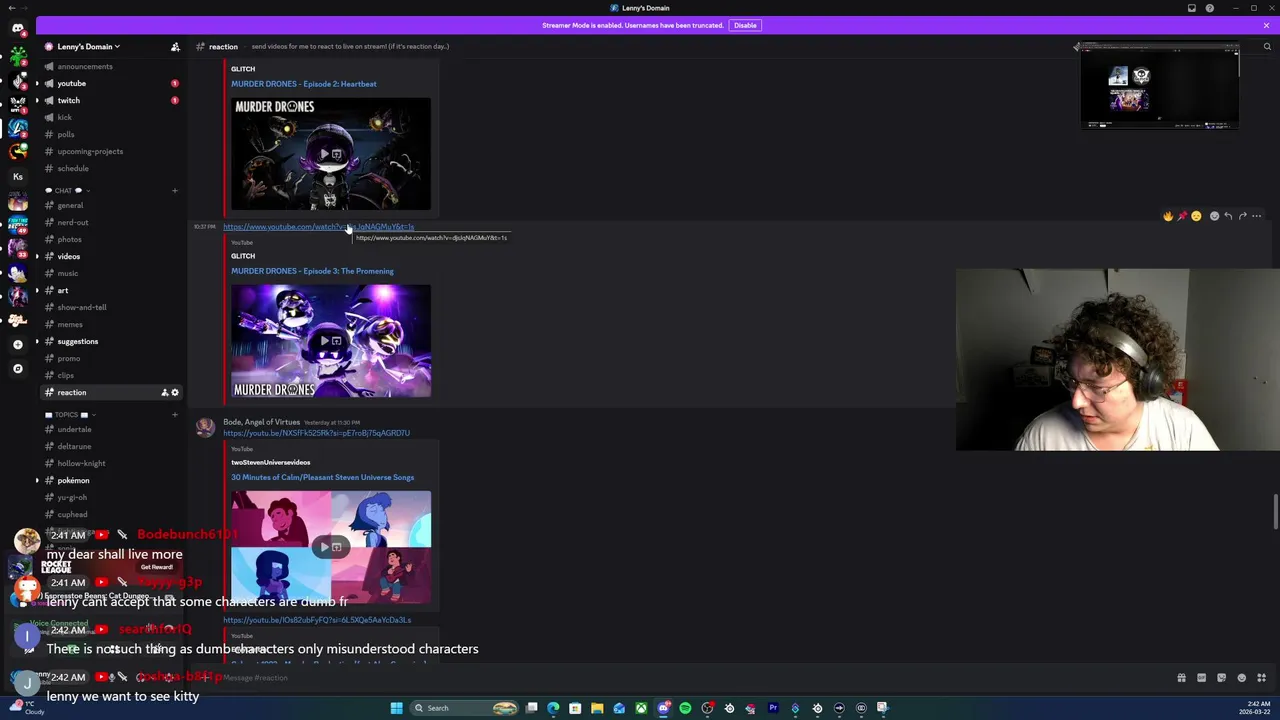The width and height of the screenshot is (1280, 720).
Task: Open the Xbox app from the taskbar
Action: [641, 708]
